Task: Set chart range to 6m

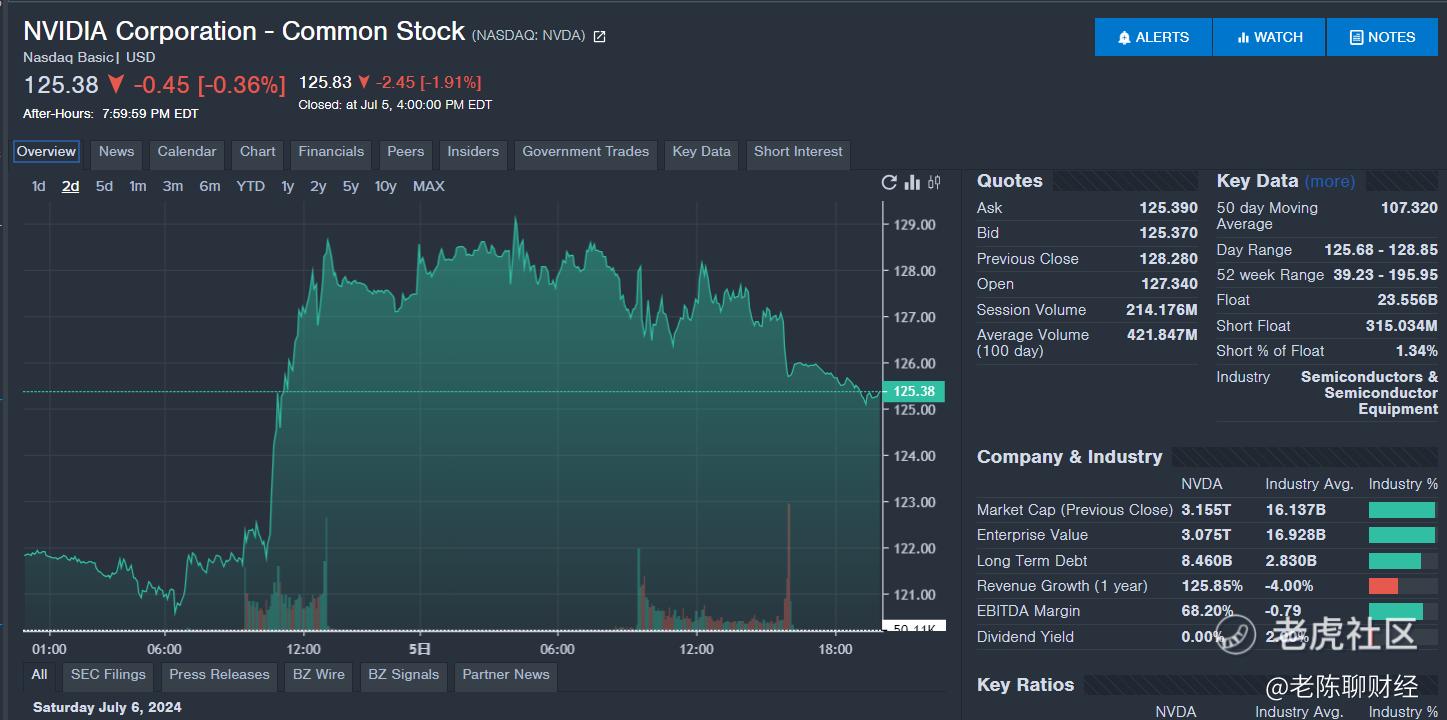Action: [x=210, y=186]
